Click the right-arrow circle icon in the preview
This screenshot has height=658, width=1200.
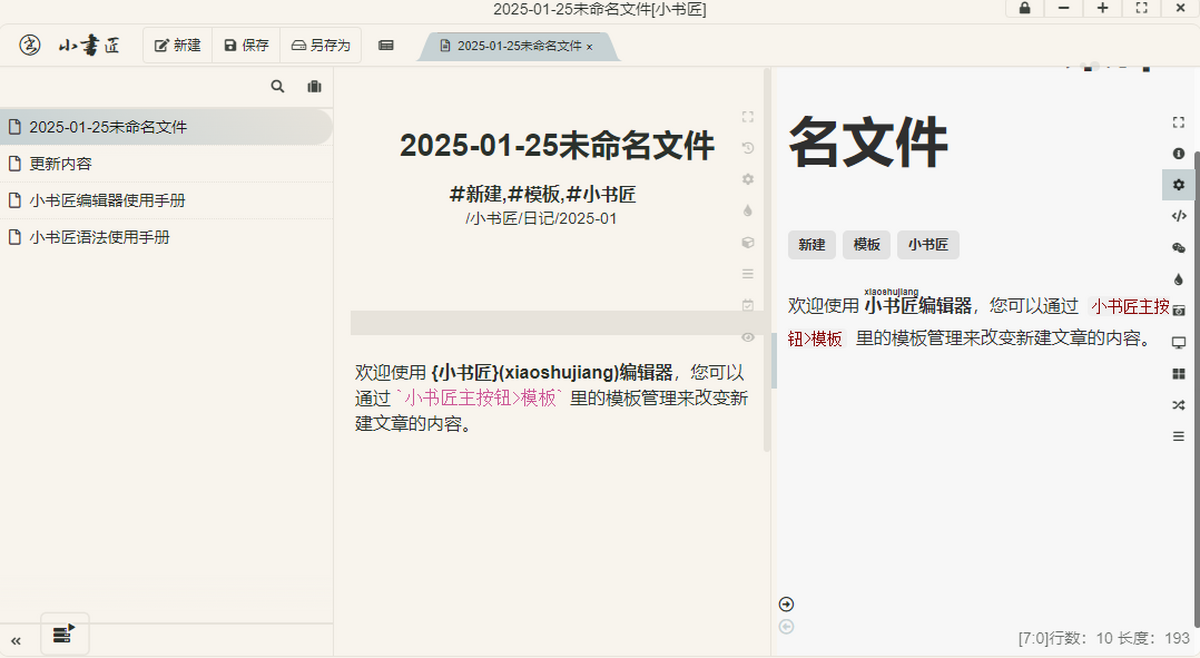pos(786,604)
